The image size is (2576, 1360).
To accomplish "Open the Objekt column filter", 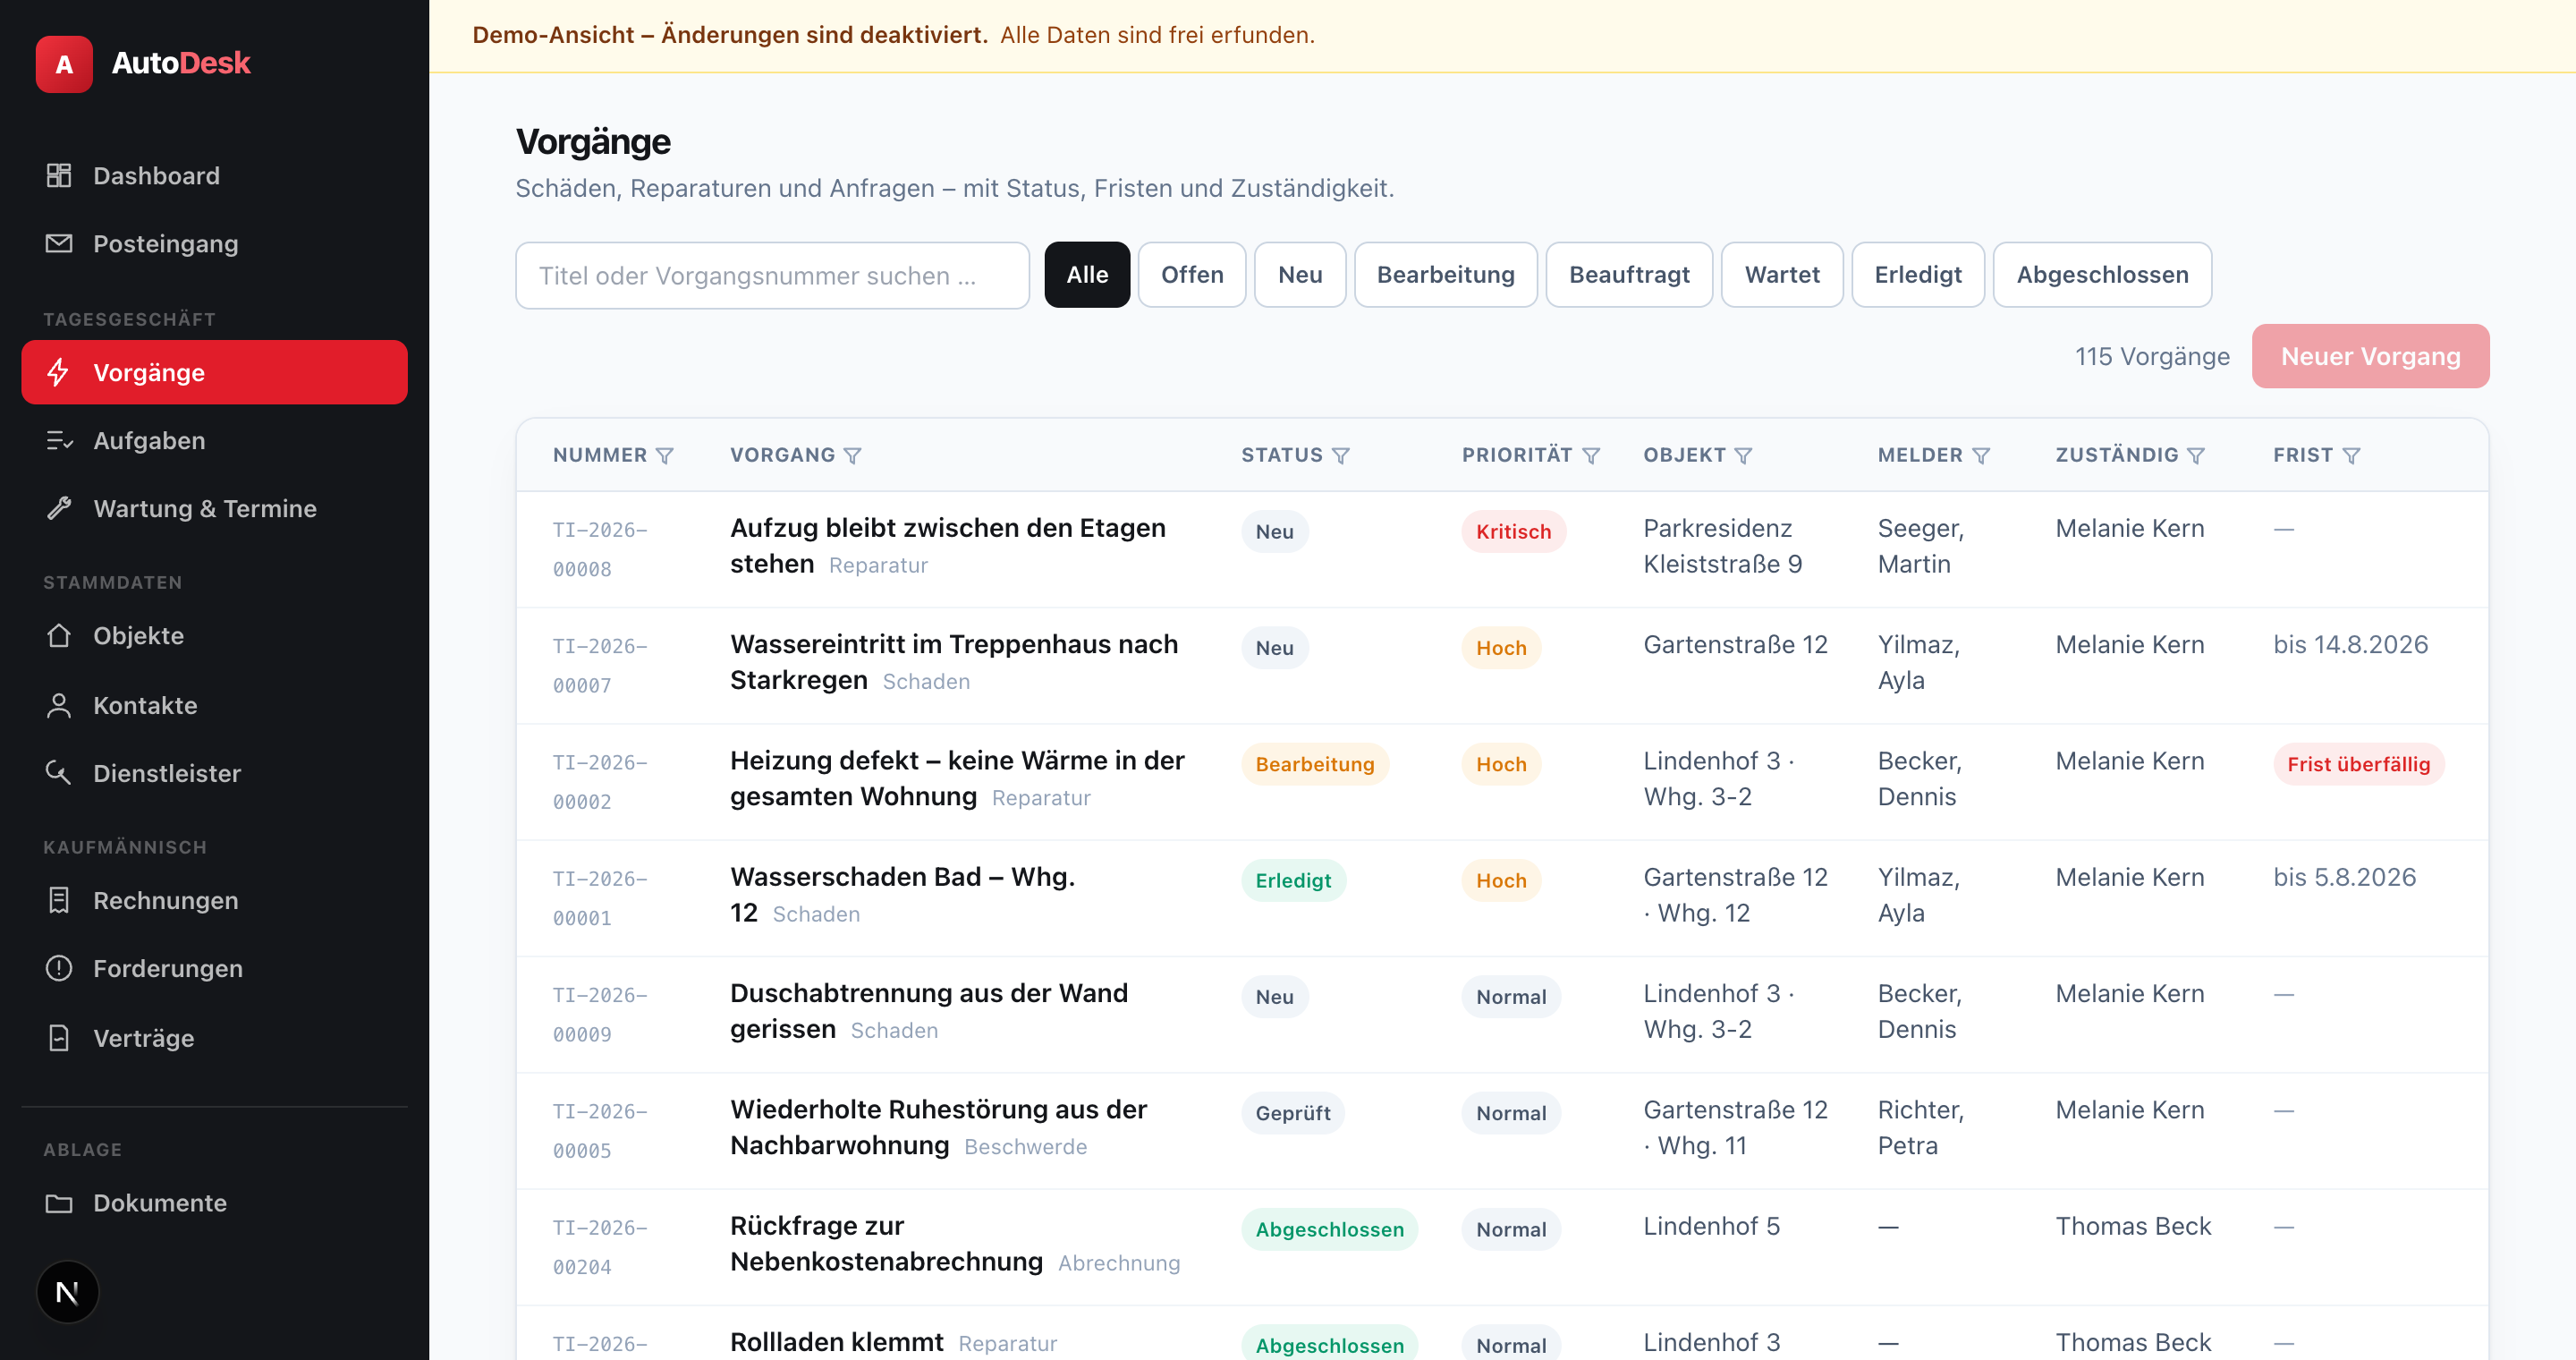I will coord(1744,455).
